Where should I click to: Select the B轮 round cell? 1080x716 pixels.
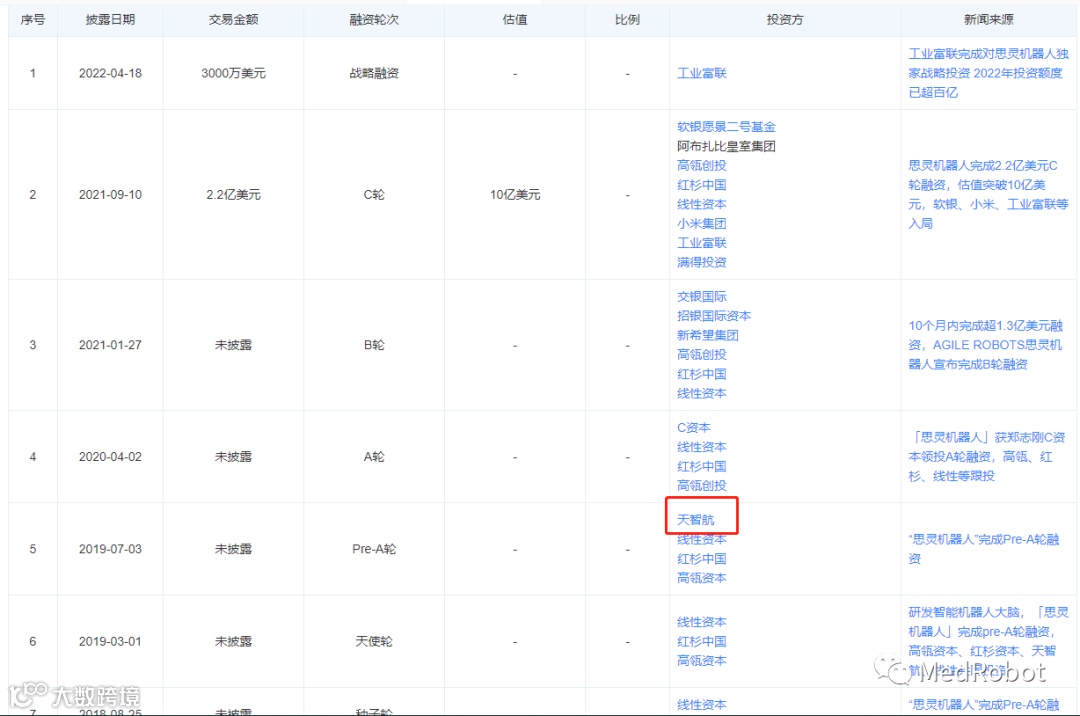pyautogui.click(x=374, y=345)
